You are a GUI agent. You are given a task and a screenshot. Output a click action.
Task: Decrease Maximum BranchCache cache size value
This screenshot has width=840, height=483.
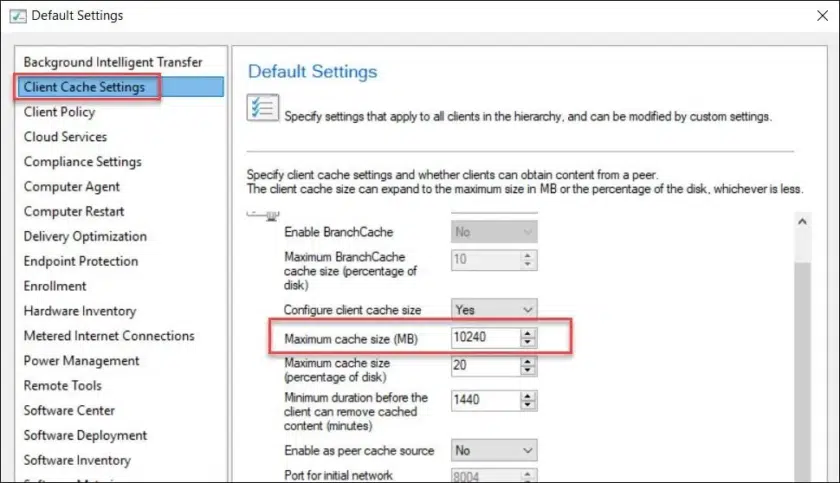(528, 265)
